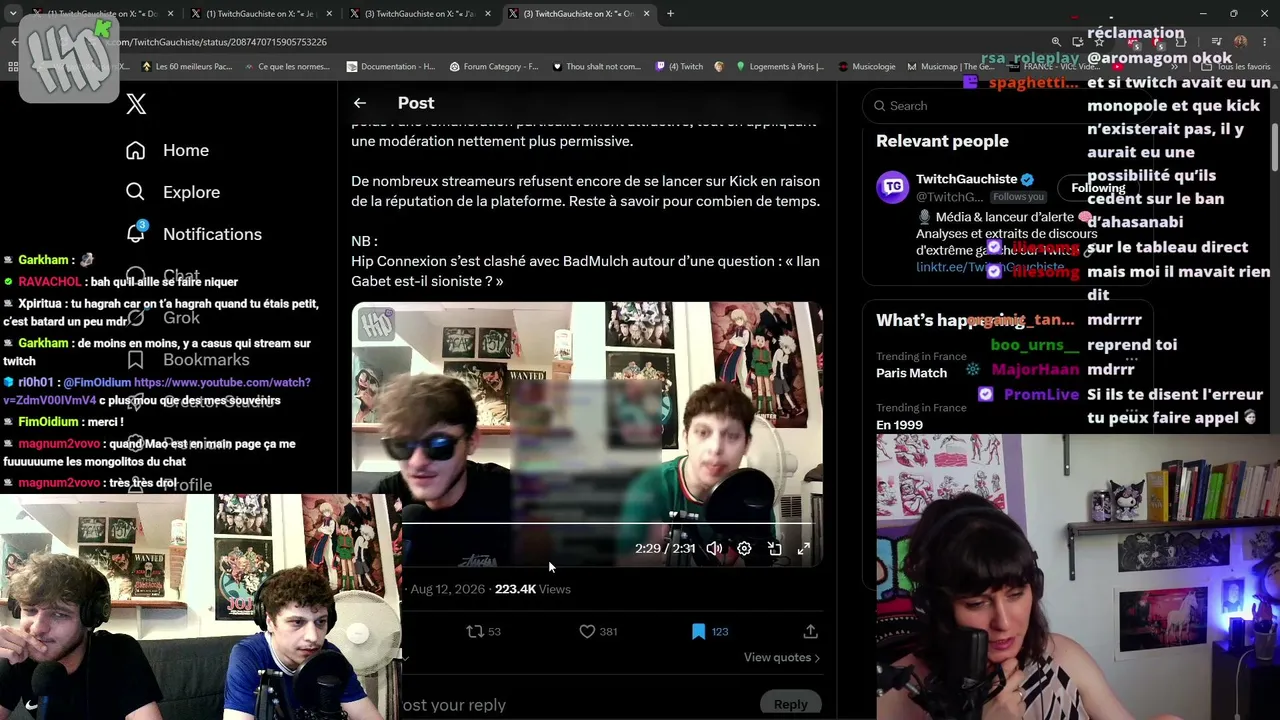Screen dimensions: 1280x720
Task: Switch to the TwitchGauchiste tab ending Je
Action: [x=260, y=14]
